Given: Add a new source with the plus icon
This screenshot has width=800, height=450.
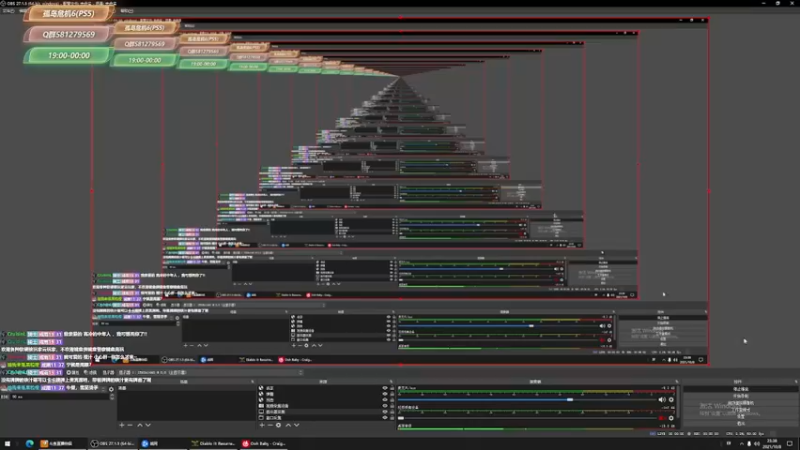Looking at the screenshot, I should click(262, 425).
